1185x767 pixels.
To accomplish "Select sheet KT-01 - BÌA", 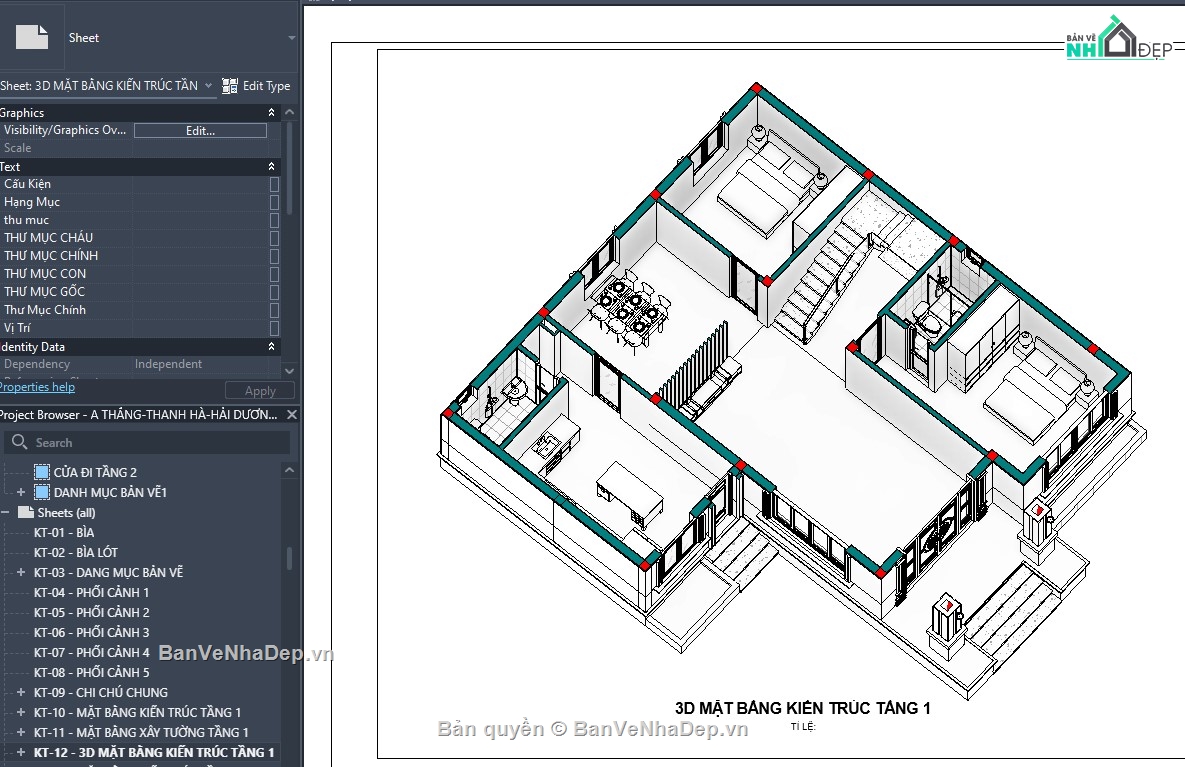I will point(64,532).
